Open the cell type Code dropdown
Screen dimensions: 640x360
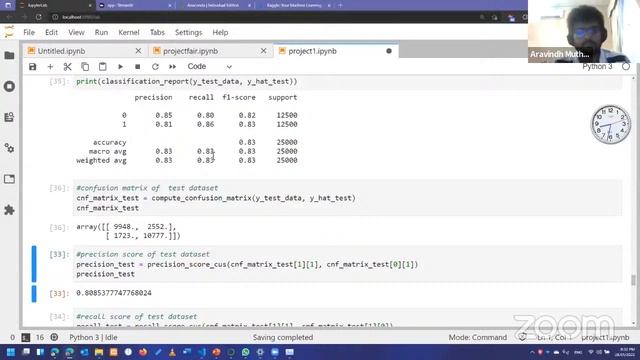(209, 67)
